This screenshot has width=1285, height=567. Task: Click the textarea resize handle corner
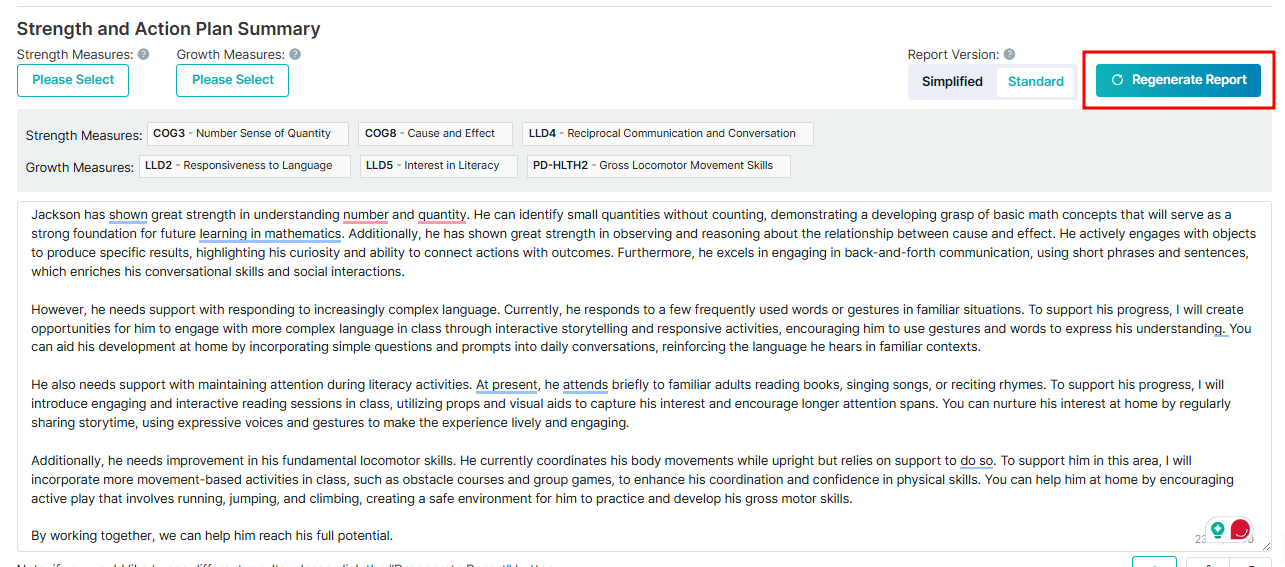click(1265, 545)
